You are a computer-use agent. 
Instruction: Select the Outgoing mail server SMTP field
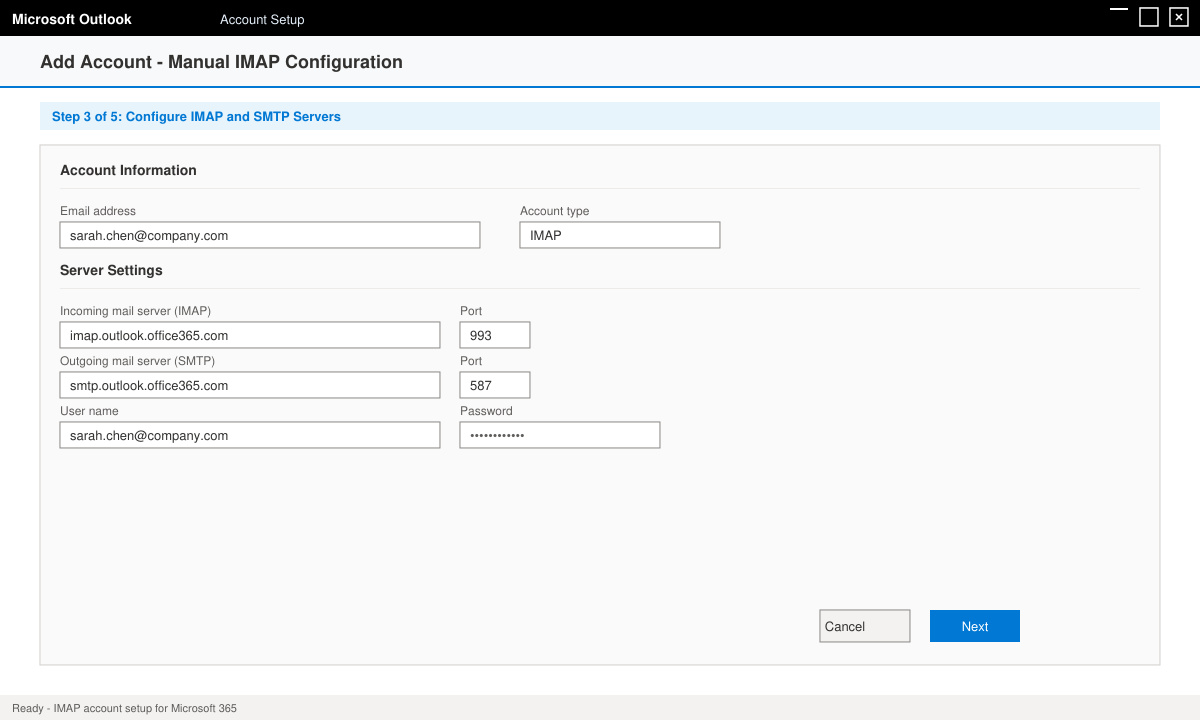pos(250,385)
